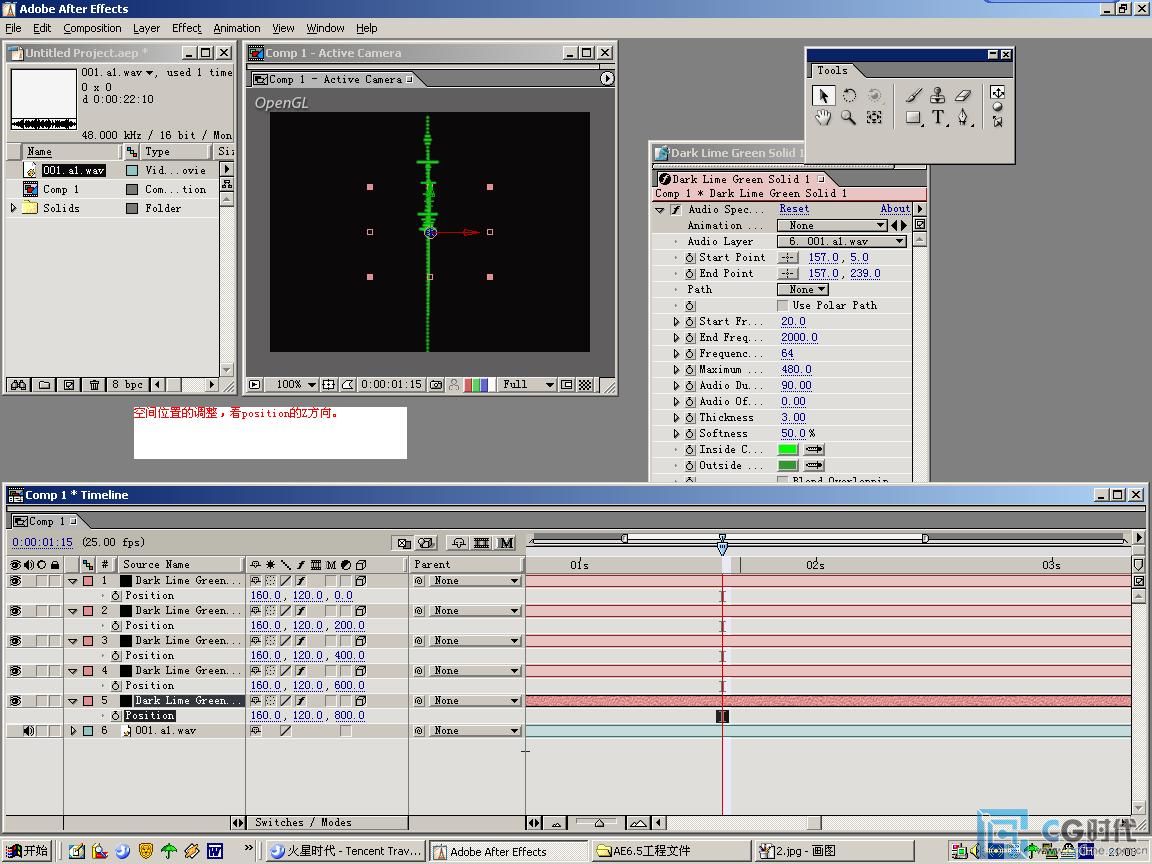Click the title-action safe icon in Comp window
The image size is (1152, 864).
(328, 384)
